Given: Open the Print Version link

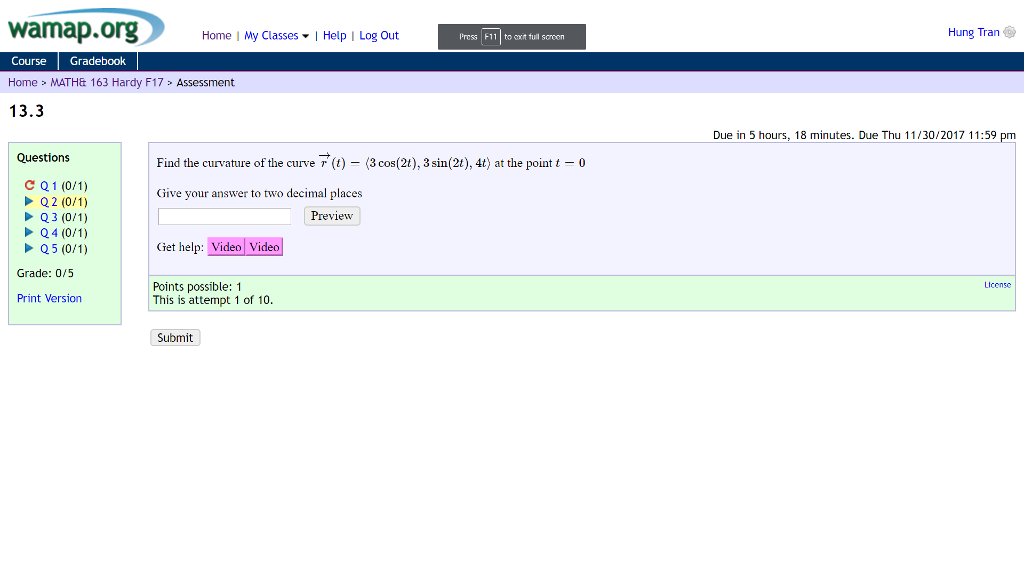Looking at the screenshot, I should pyautogui.click(x=49, y=298).
